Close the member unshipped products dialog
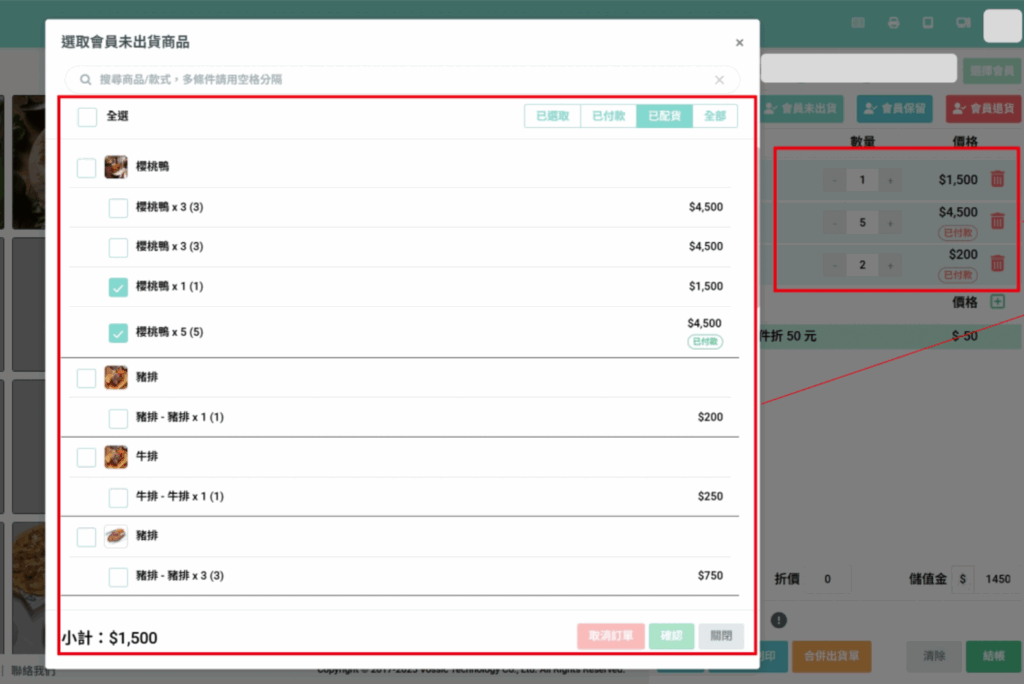 739,42
